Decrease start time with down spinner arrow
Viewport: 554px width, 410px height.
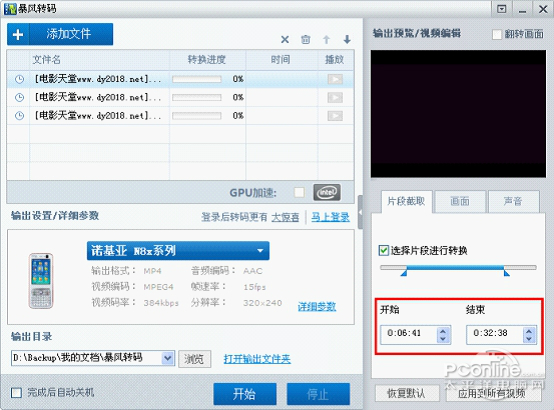tap(443, 339)
